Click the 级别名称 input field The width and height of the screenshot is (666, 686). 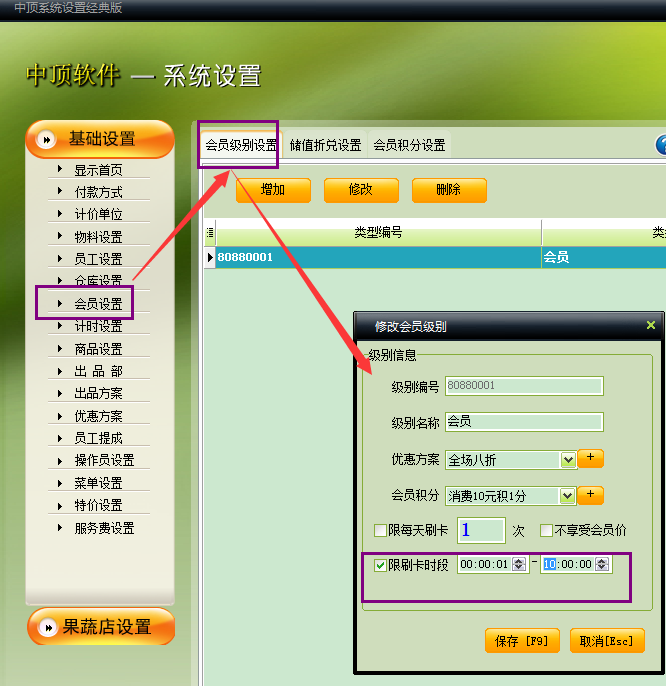pos(524,422)
